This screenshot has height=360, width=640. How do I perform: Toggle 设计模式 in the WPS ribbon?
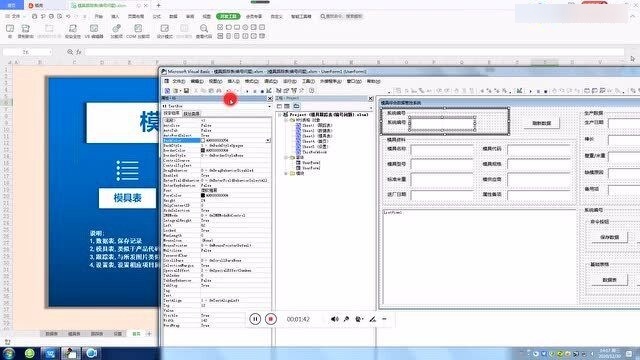point(164,31)
